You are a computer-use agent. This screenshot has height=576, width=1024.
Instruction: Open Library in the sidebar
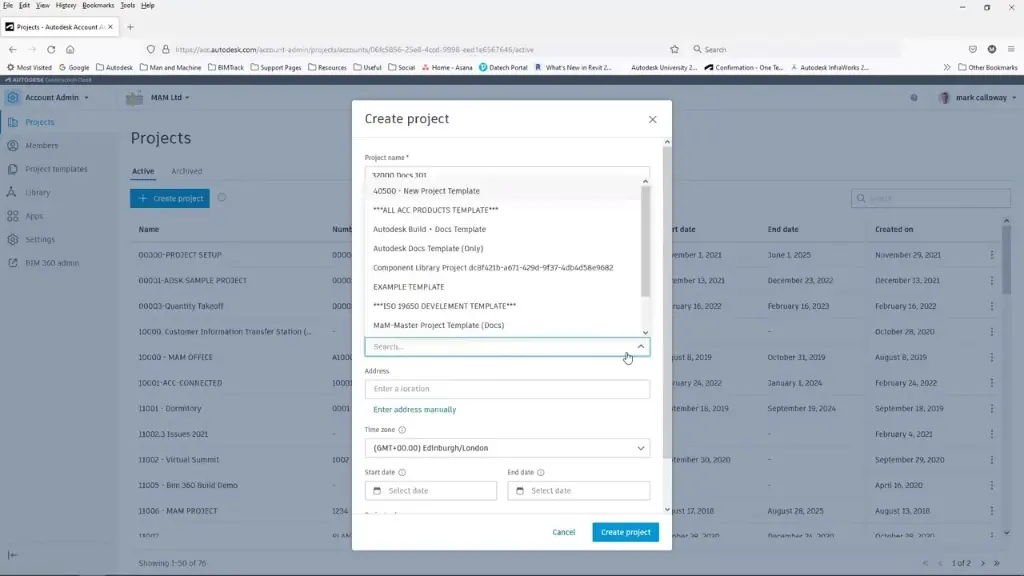click(x=37, y=193)
